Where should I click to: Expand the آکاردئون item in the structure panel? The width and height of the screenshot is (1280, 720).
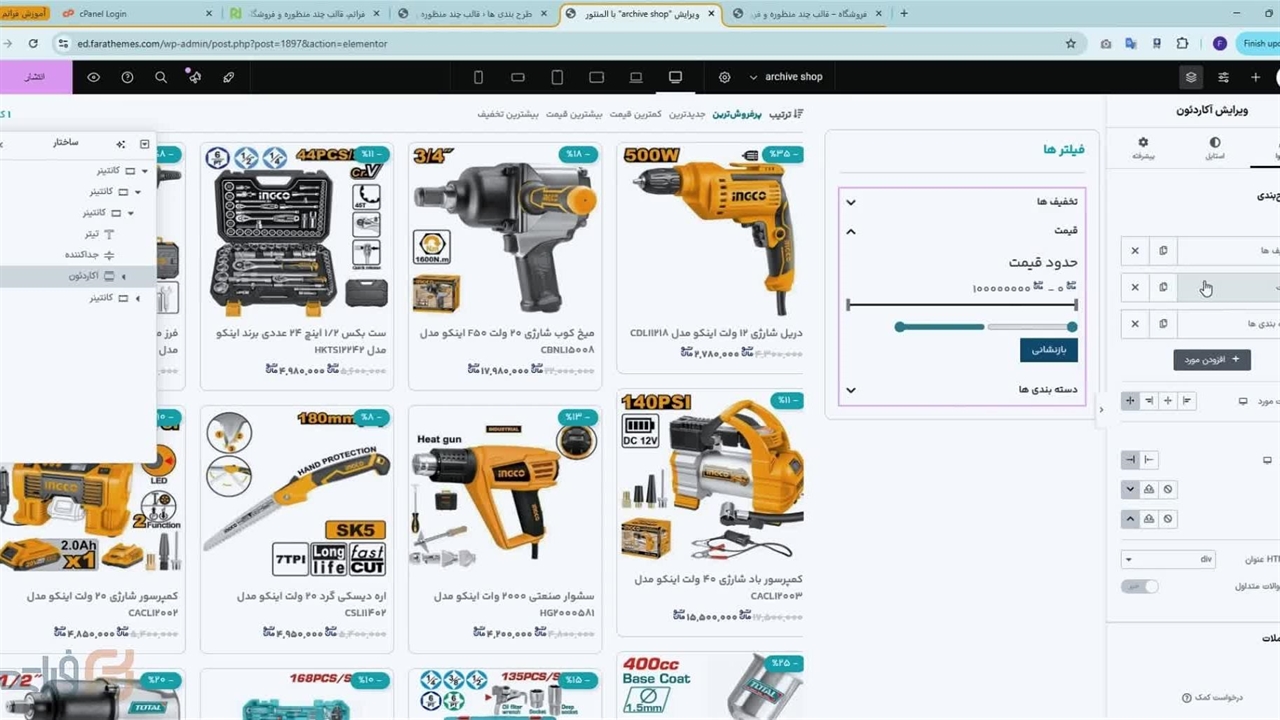tap(124, 276)
